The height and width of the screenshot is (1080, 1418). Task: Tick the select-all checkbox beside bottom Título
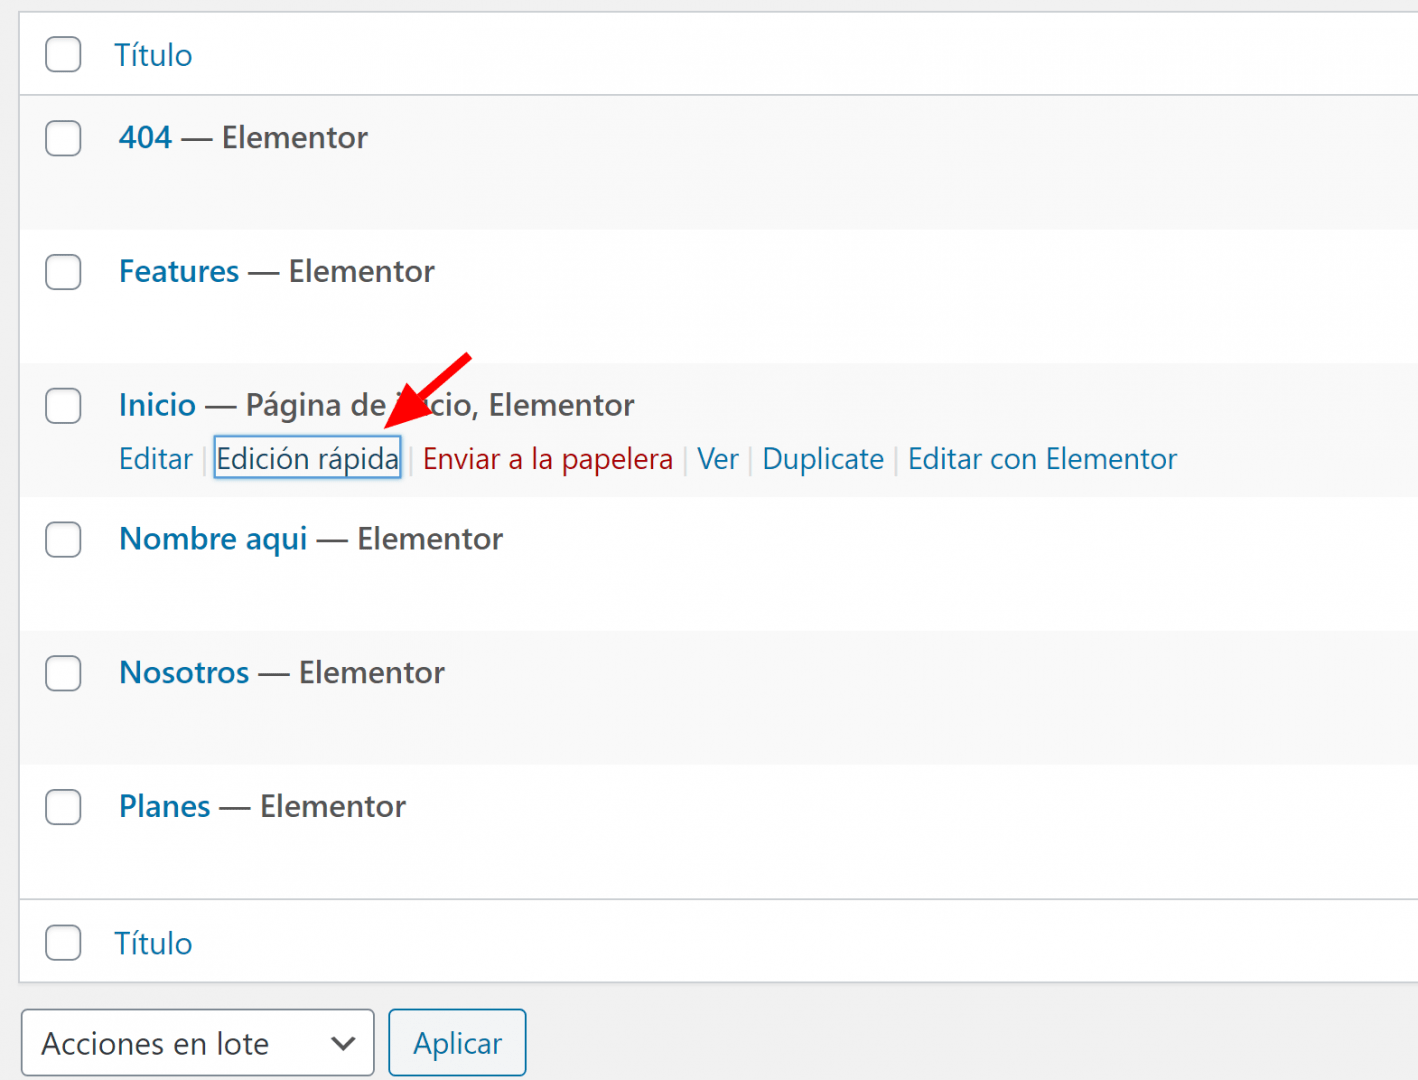click(63, 942)
